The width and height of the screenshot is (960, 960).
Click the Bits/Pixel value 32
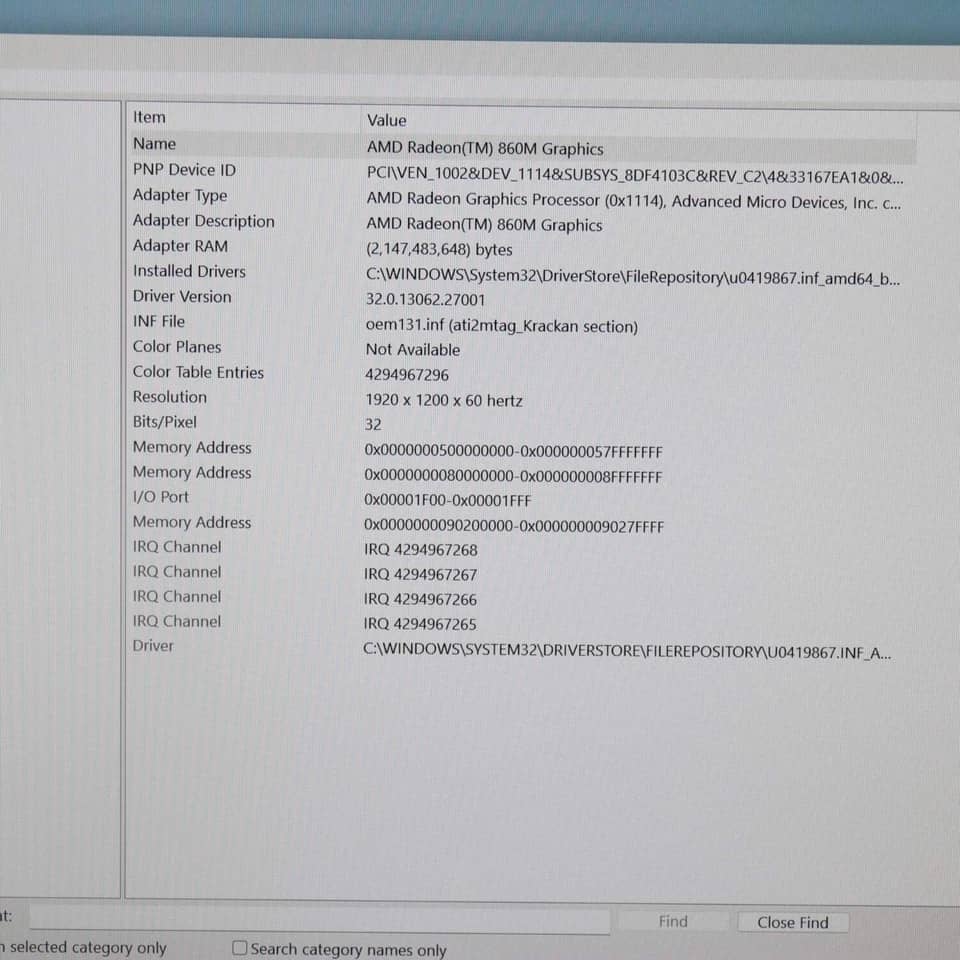point(373,424)
